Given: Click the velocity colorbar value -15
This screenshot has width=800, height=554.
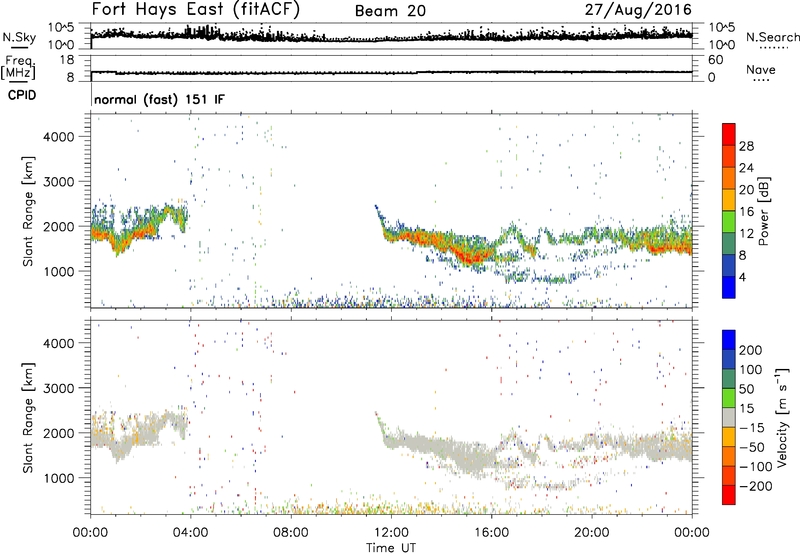Looking at the screenshot, I should point(752,427).
